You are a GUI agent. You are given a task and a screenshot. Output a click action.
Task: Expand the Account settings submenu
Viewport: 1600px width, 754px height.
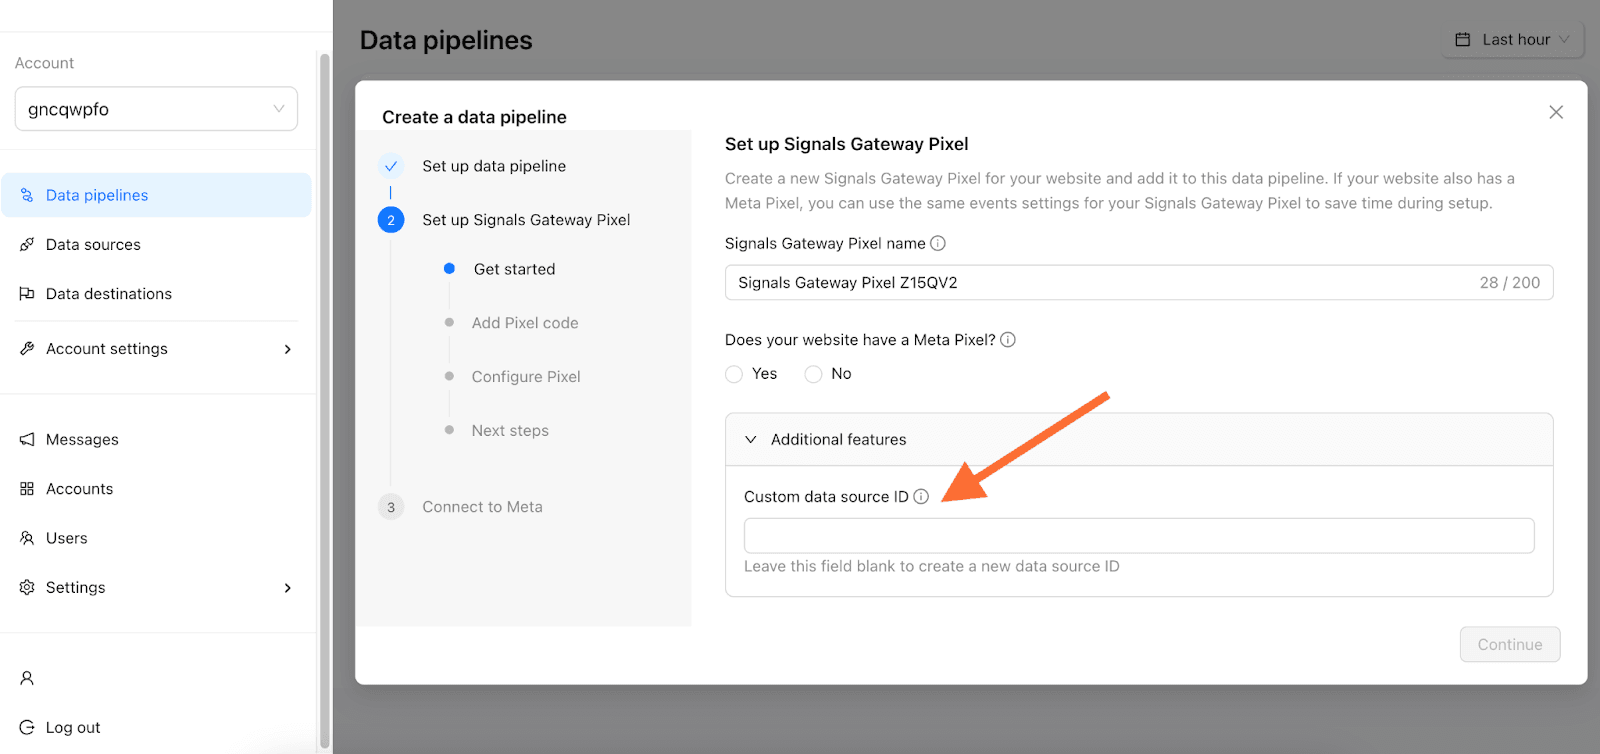click(288, 349)
